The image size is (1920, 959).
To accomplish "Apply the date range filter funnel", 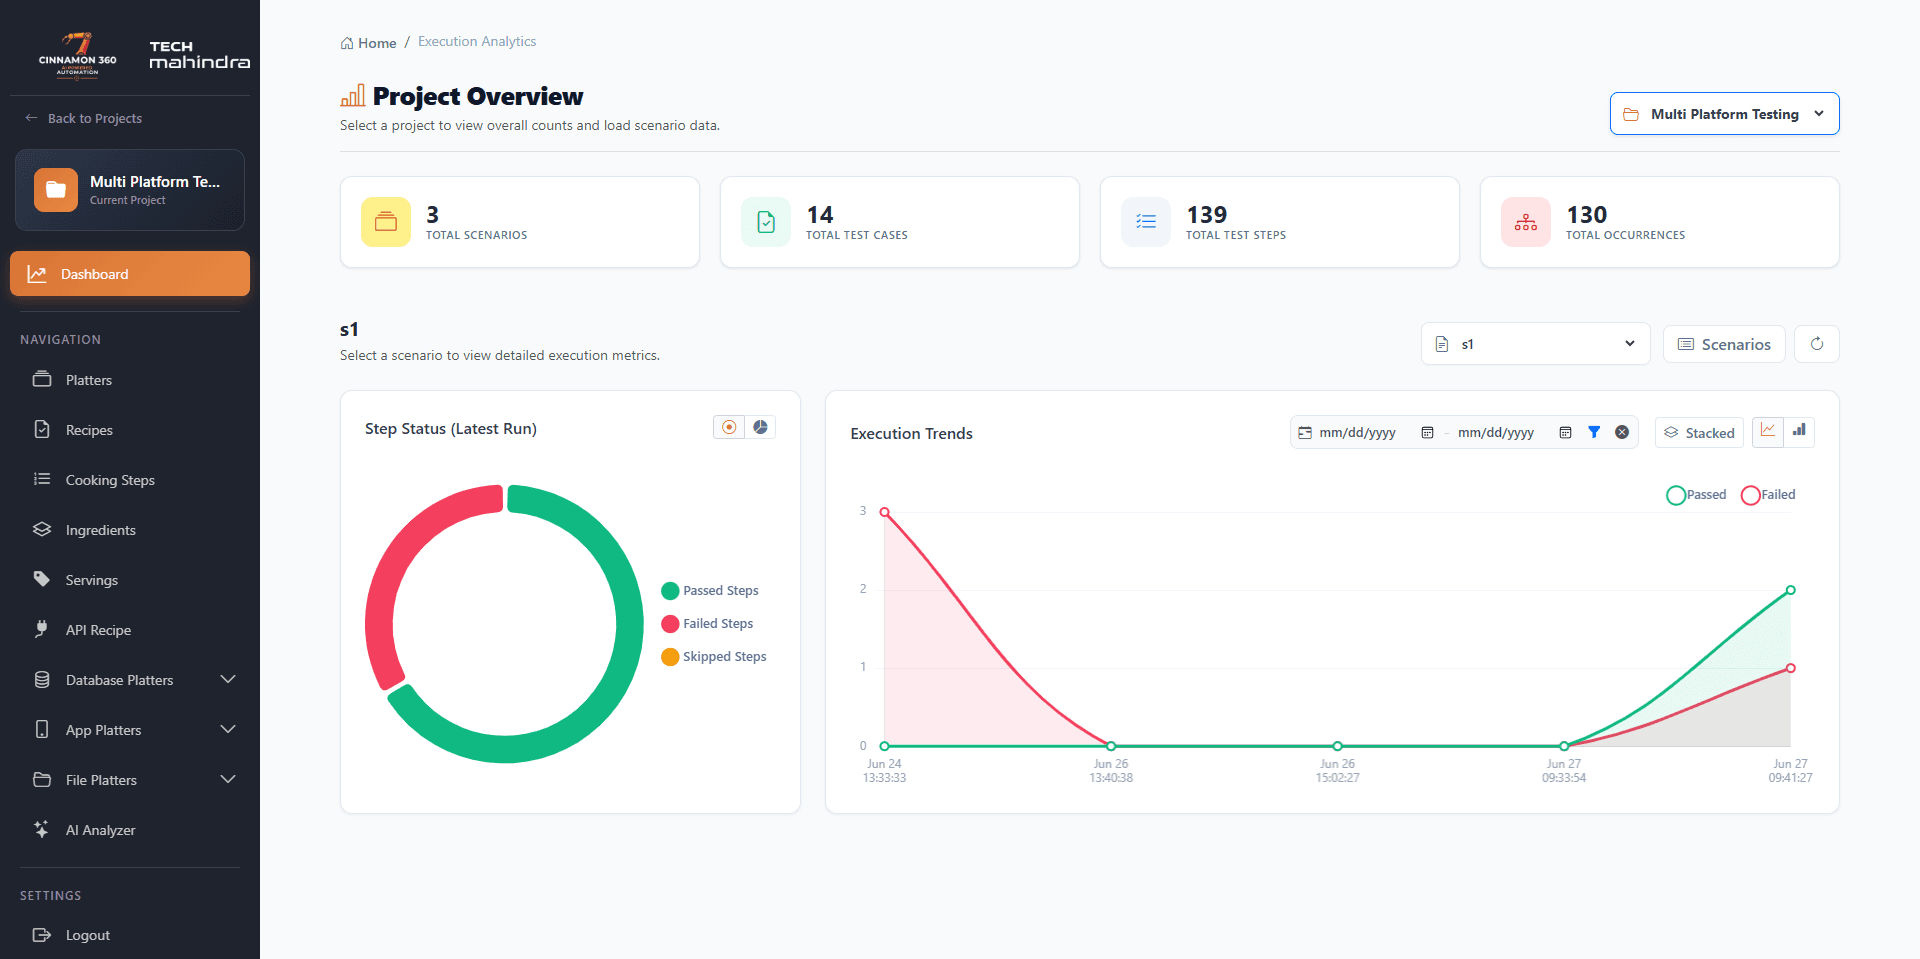I will pyautogui.click(x=1594, y=432).
